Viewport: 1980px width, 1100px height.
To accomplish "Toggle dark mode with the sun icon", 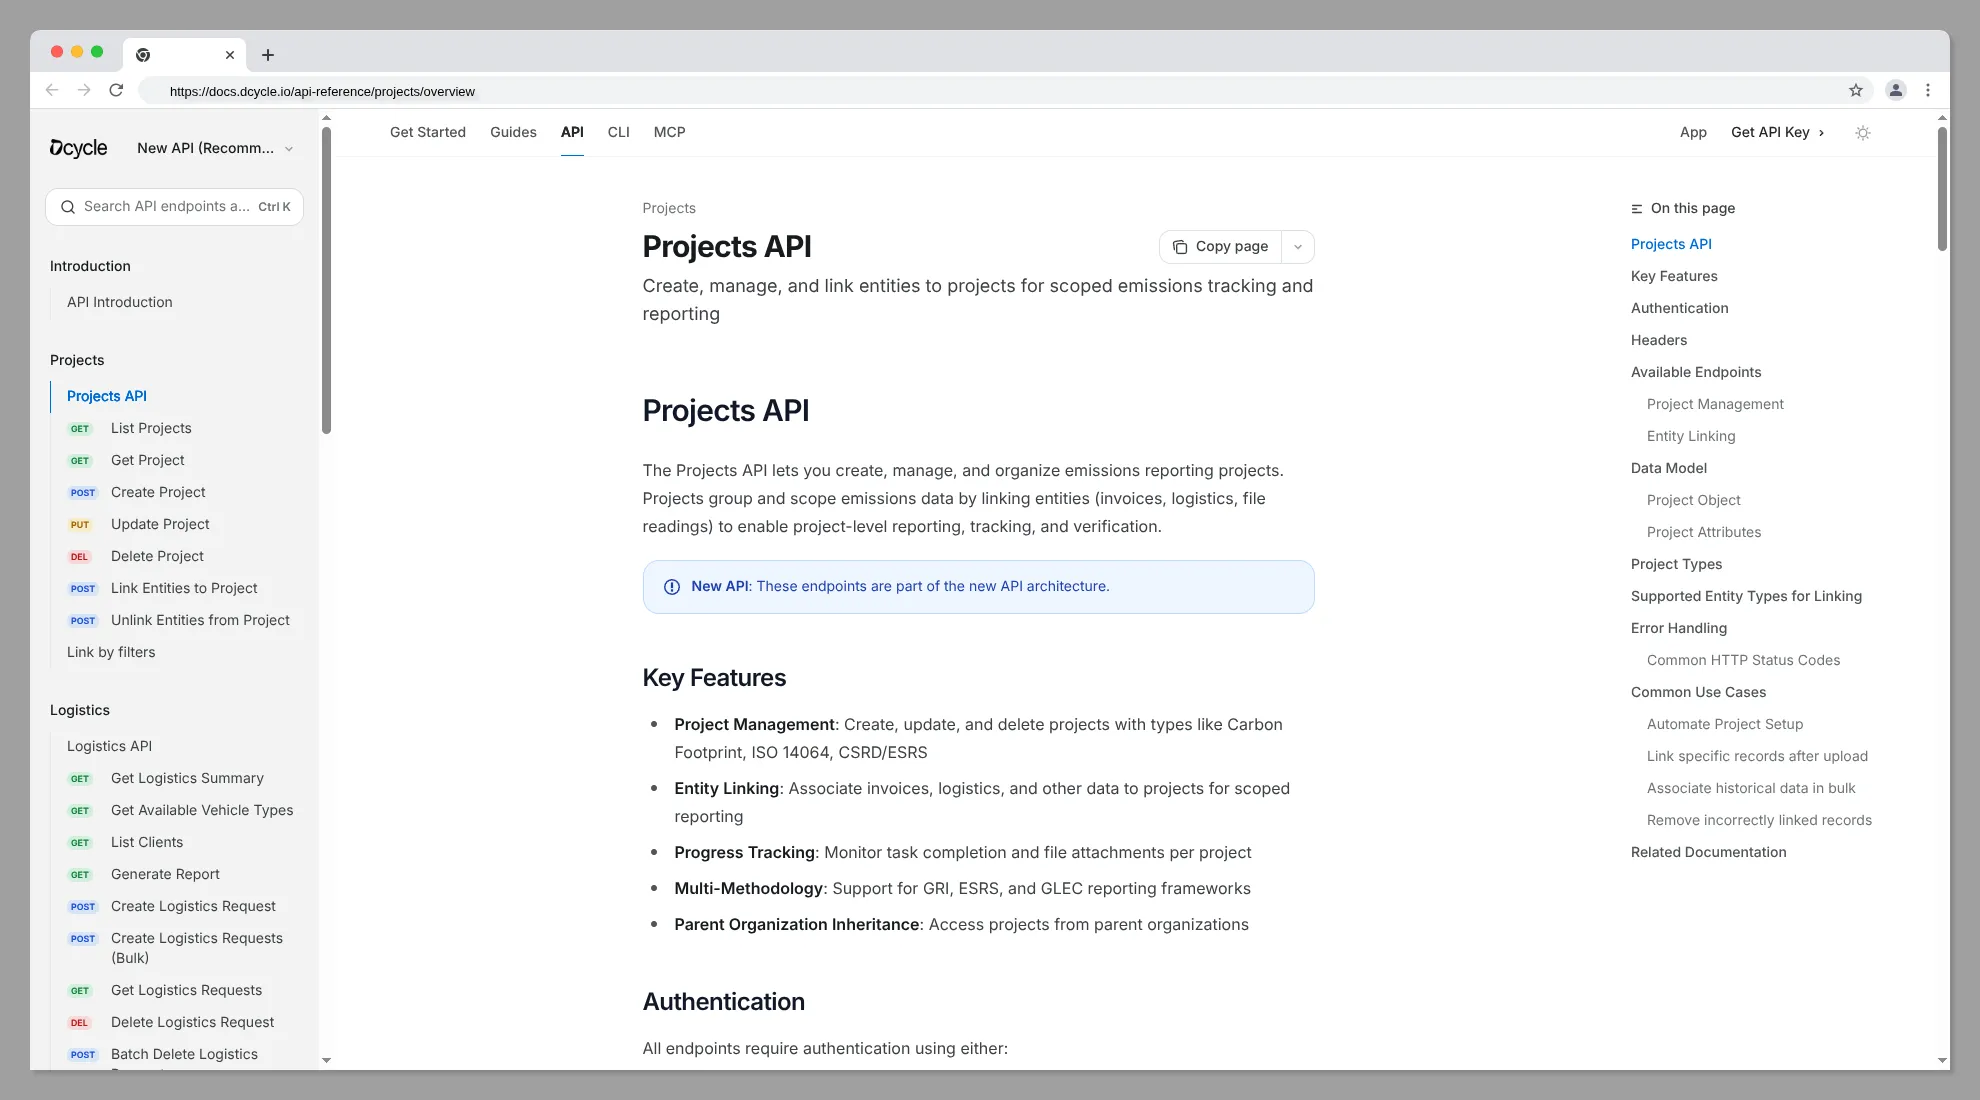I will coord(1862,132).
